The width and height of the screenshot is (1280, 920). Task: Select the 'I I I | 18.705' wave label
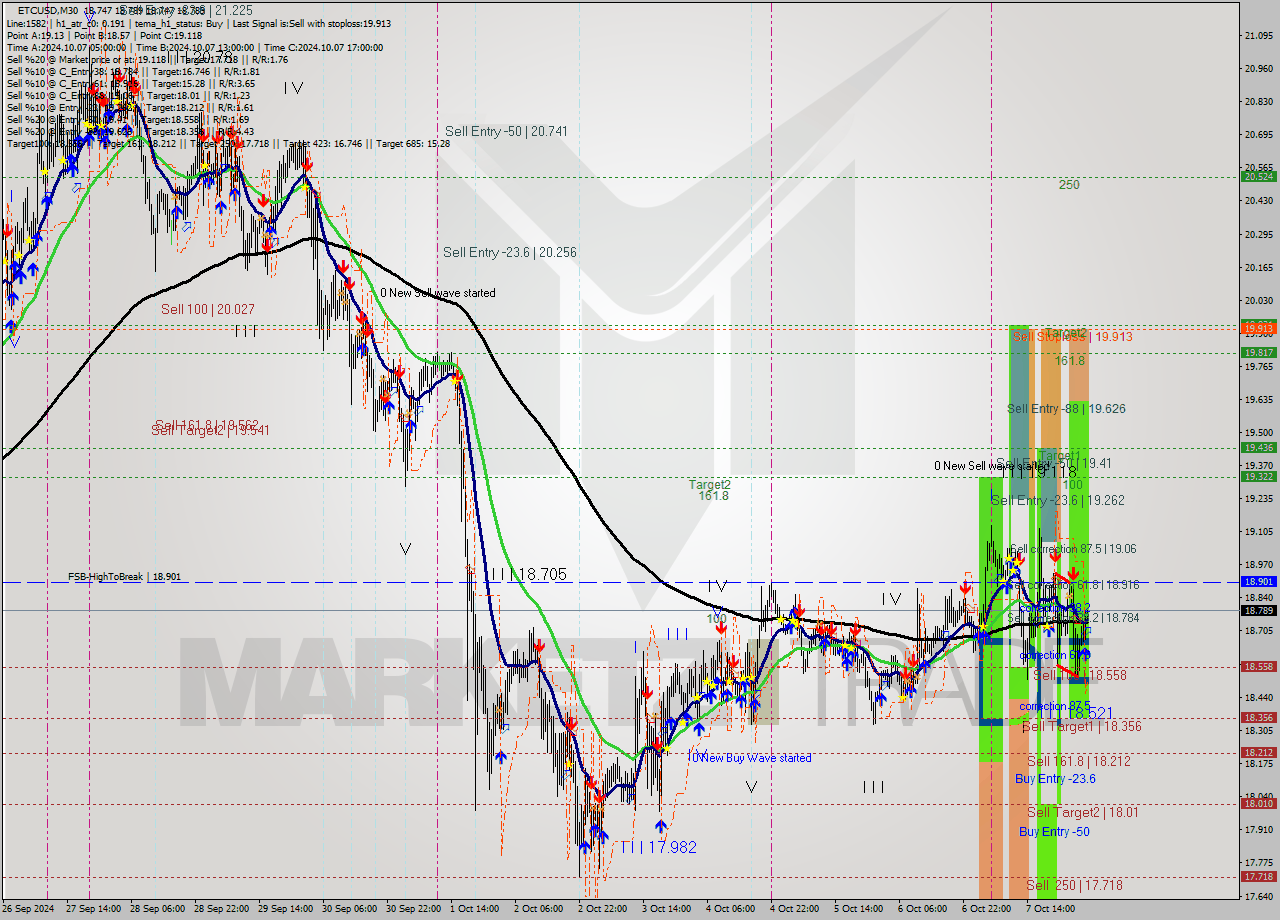coord(528,575)
